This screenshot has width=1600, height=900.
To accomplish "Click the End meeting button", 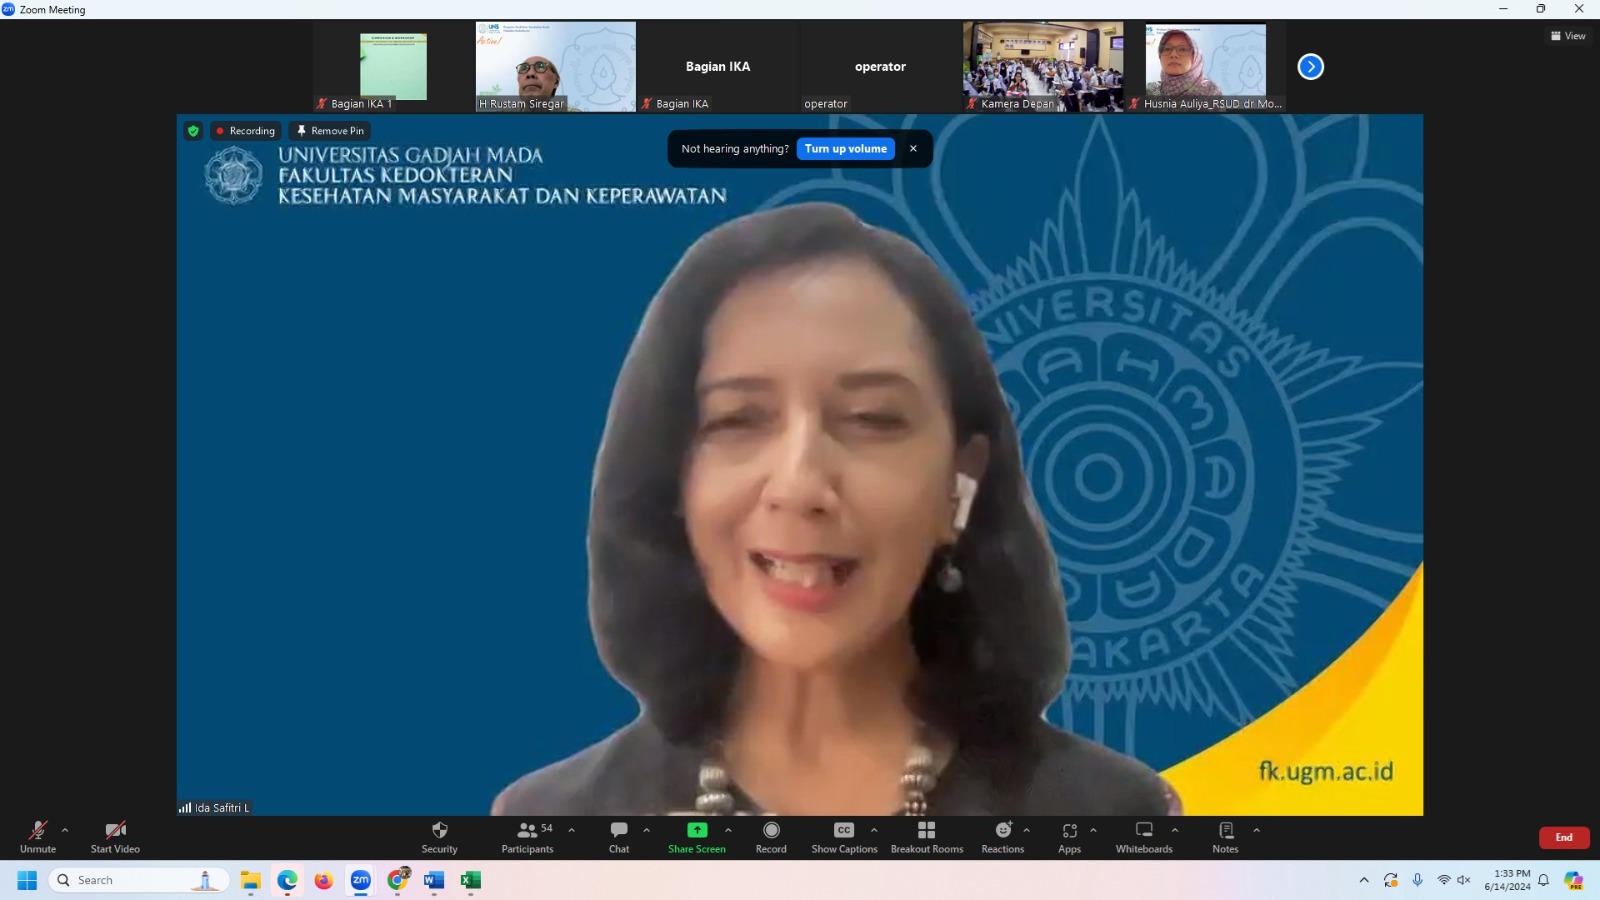I will 1564,838.
